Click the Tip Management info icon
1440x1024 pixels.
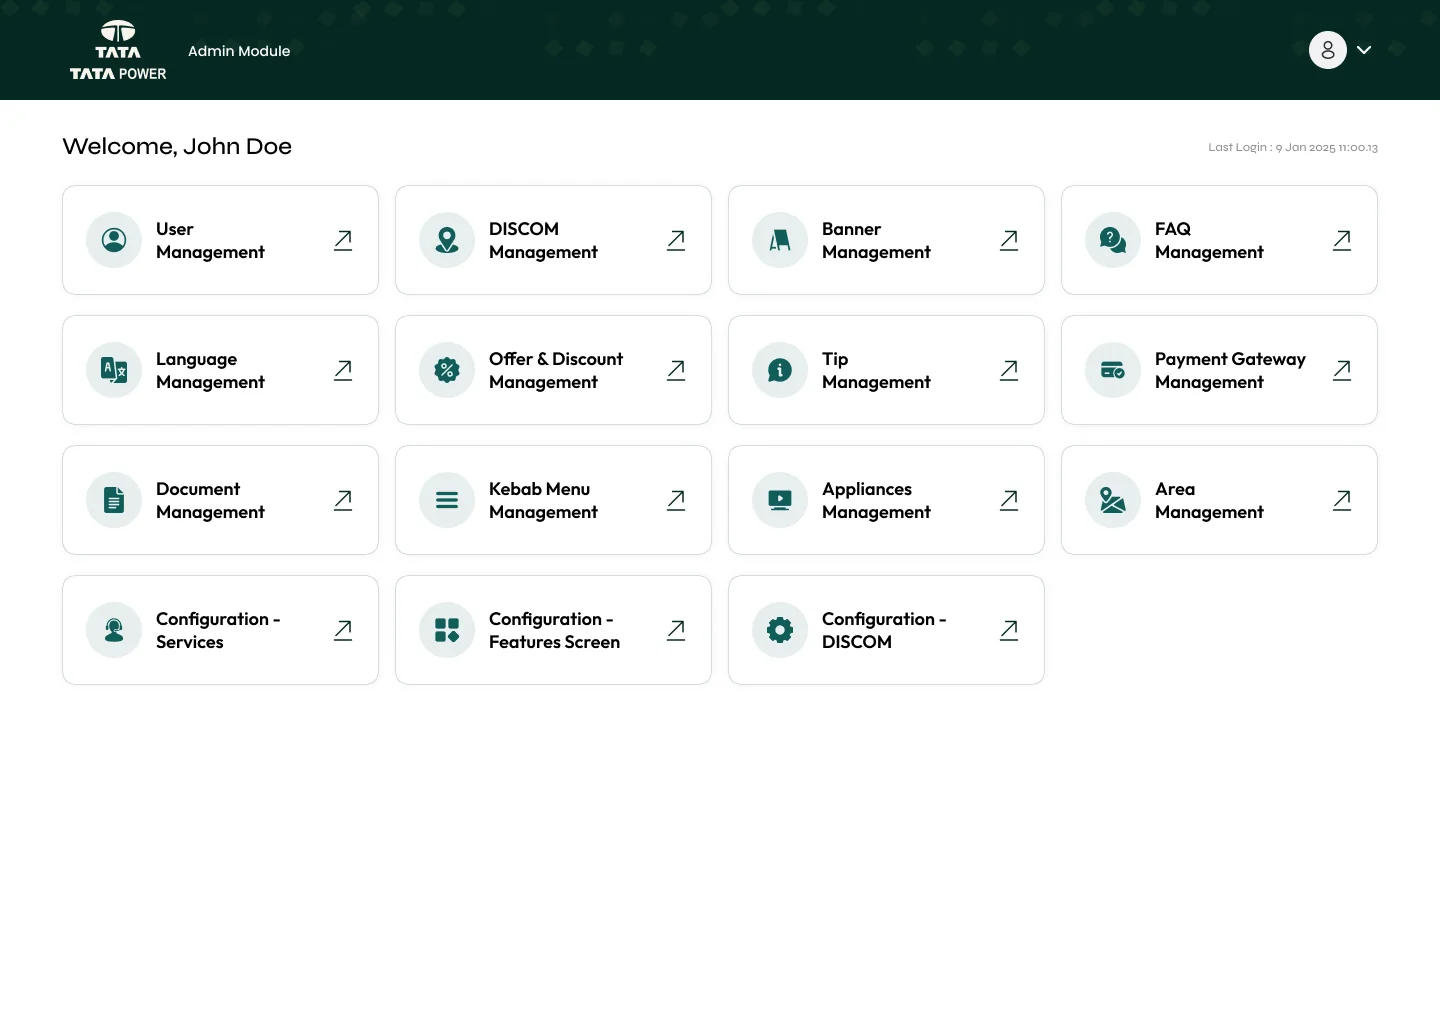coord(780,370)
